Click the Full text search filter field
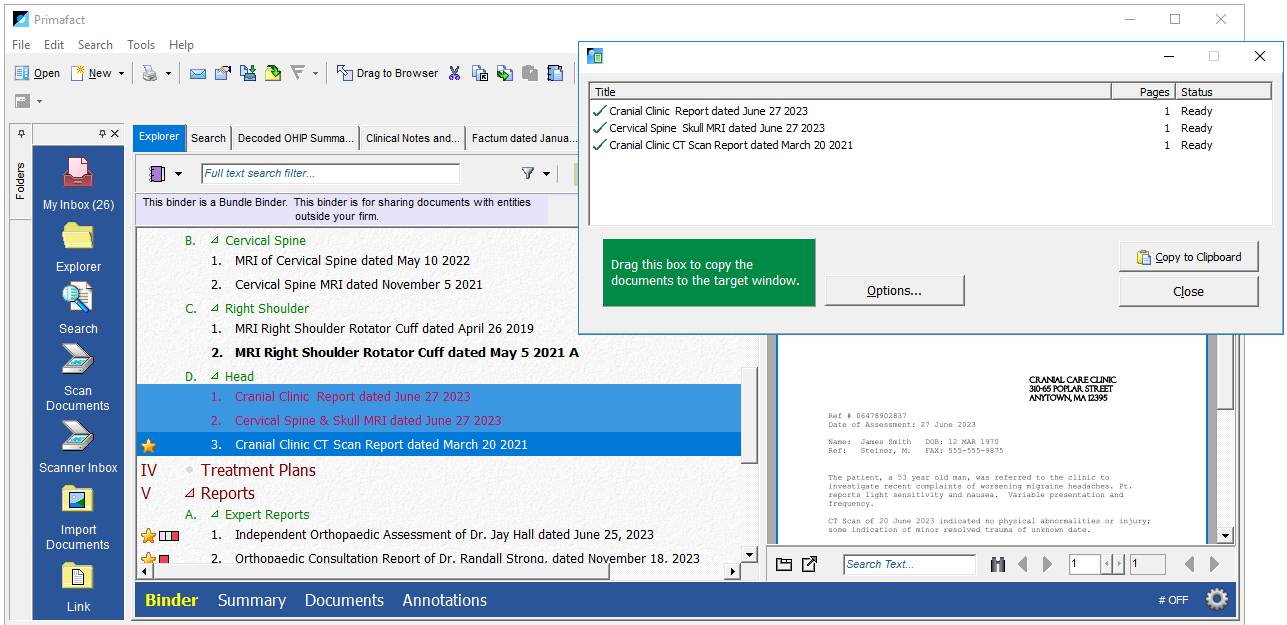Image resolution: width=1287 pixels, height=625 pixels. coord(330,174)
